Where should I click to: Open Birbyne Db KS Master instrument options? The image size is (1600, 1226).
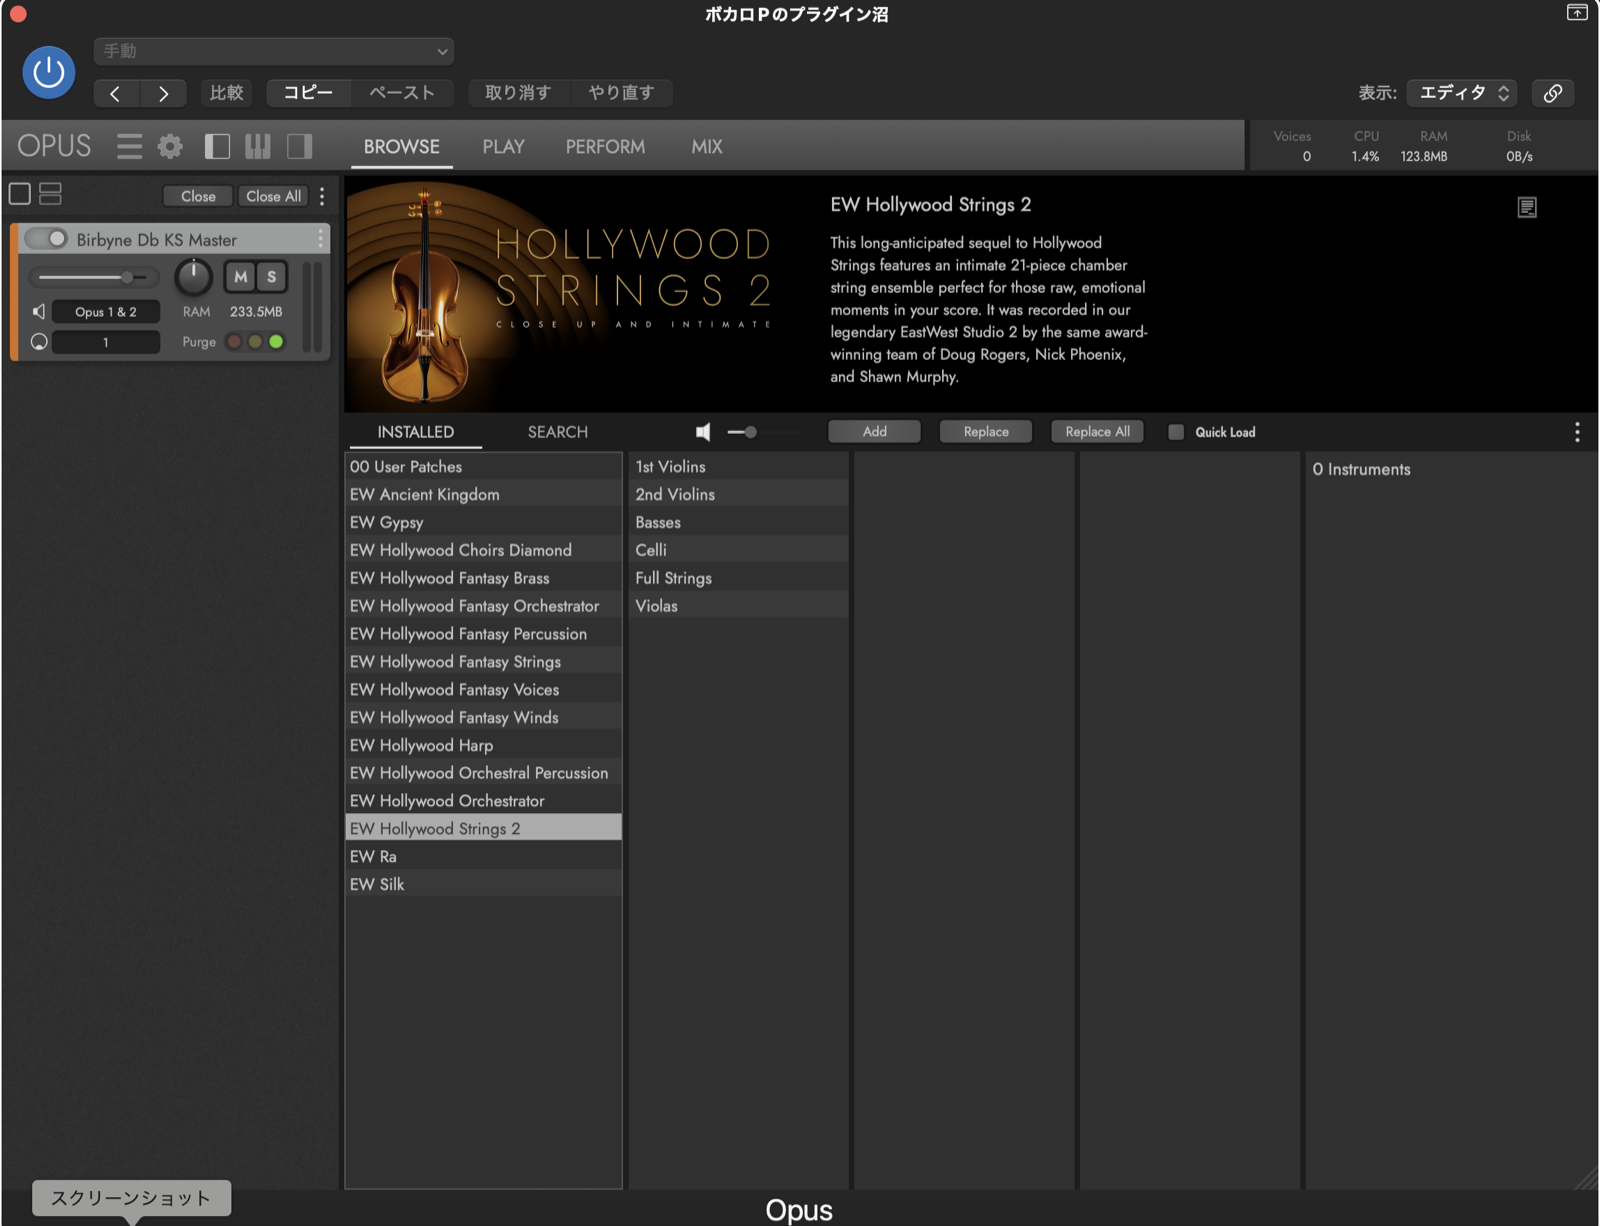pyautogui.click(x=320, y=239)
